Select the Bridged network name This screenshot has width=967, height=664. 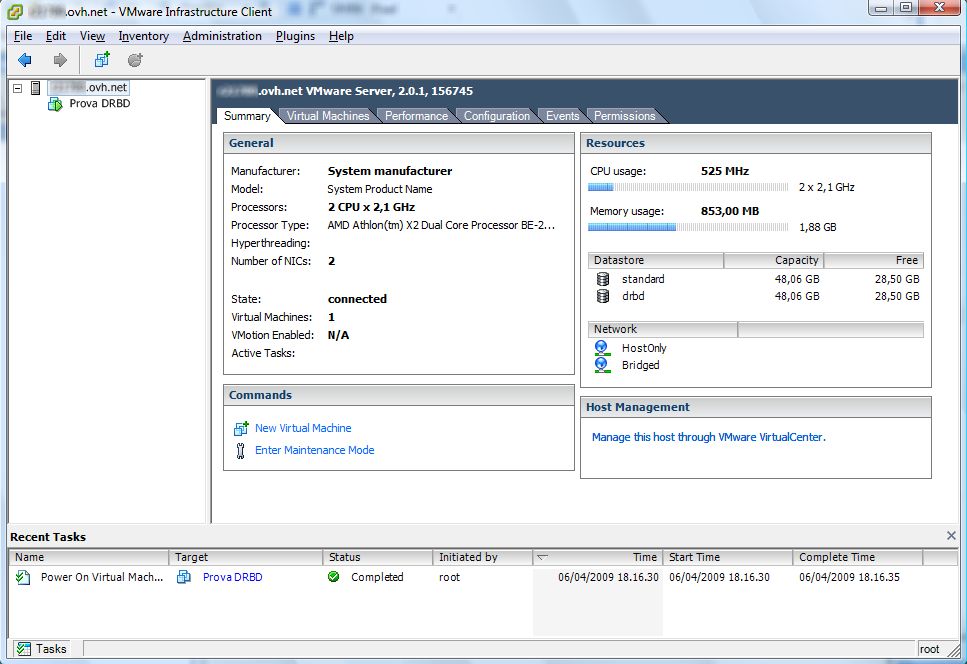(x=641, y=366)
